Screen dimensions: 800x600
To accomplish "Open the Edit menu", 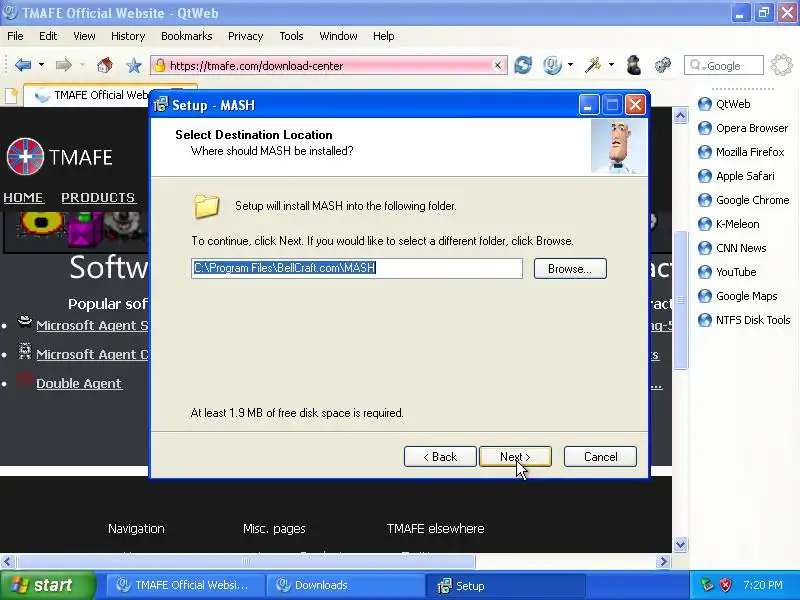I will [x=48, y=36].
